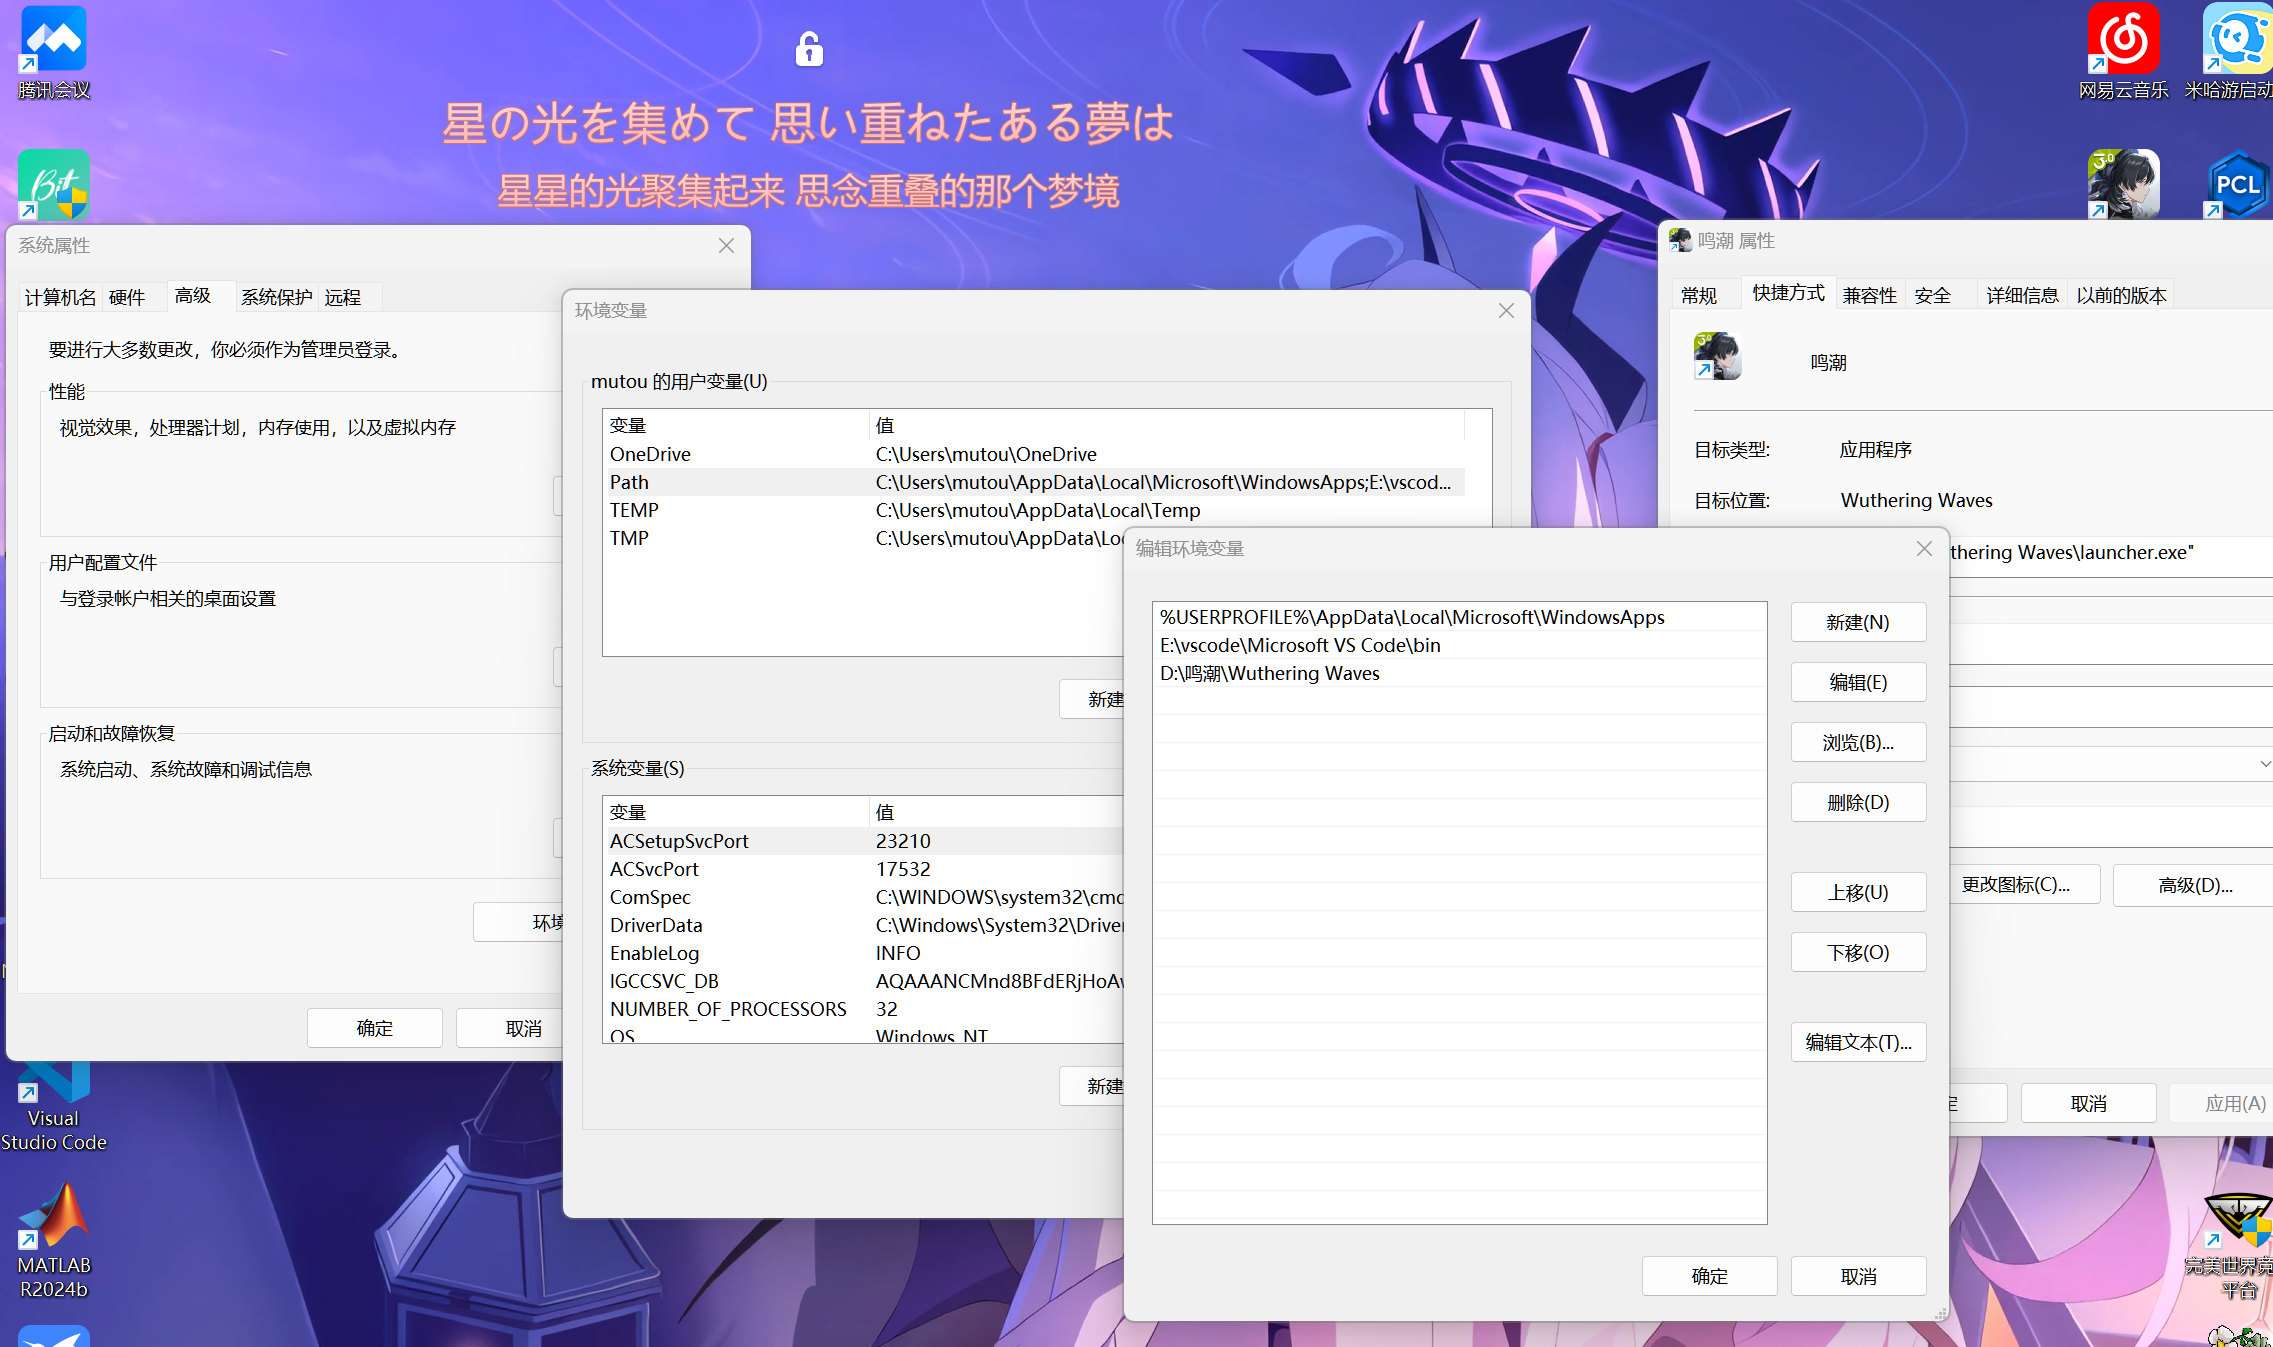Open the 米哈游启动器 desktop icon
This screenshot has width=2273, height=1347.
[x=2236, y=40]
